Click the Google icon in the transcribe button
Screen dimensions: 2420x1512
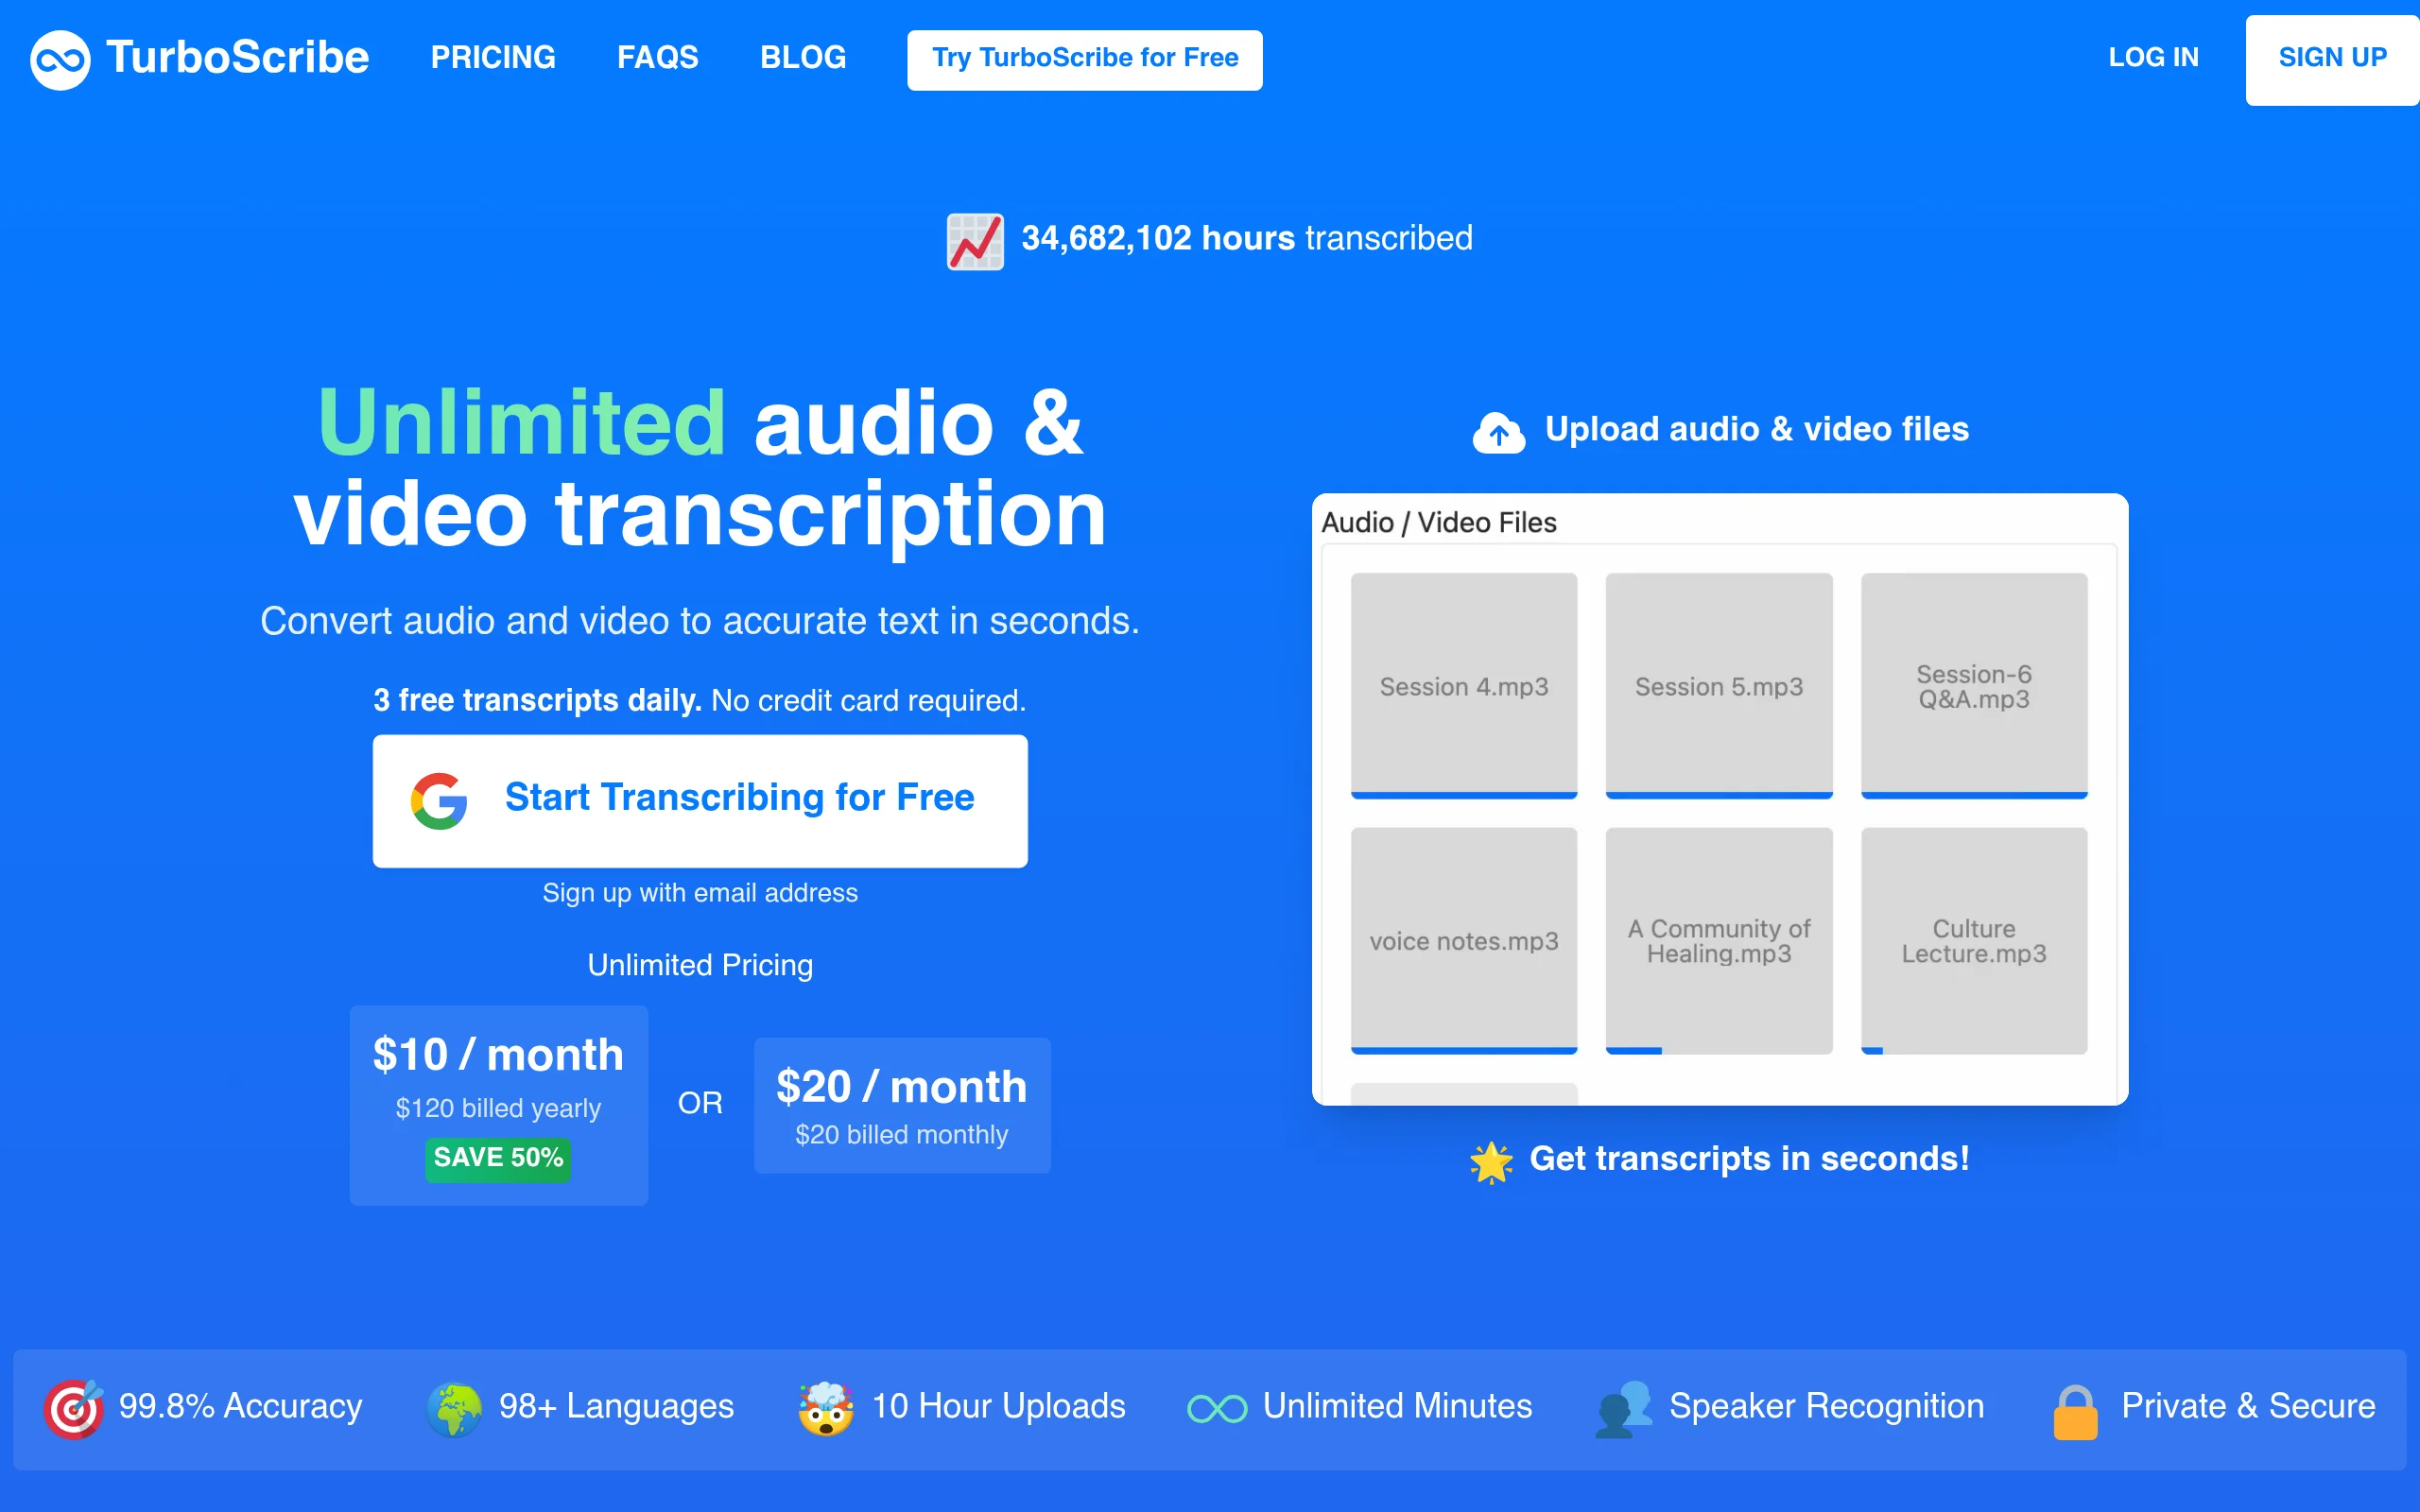coord(440,799)
